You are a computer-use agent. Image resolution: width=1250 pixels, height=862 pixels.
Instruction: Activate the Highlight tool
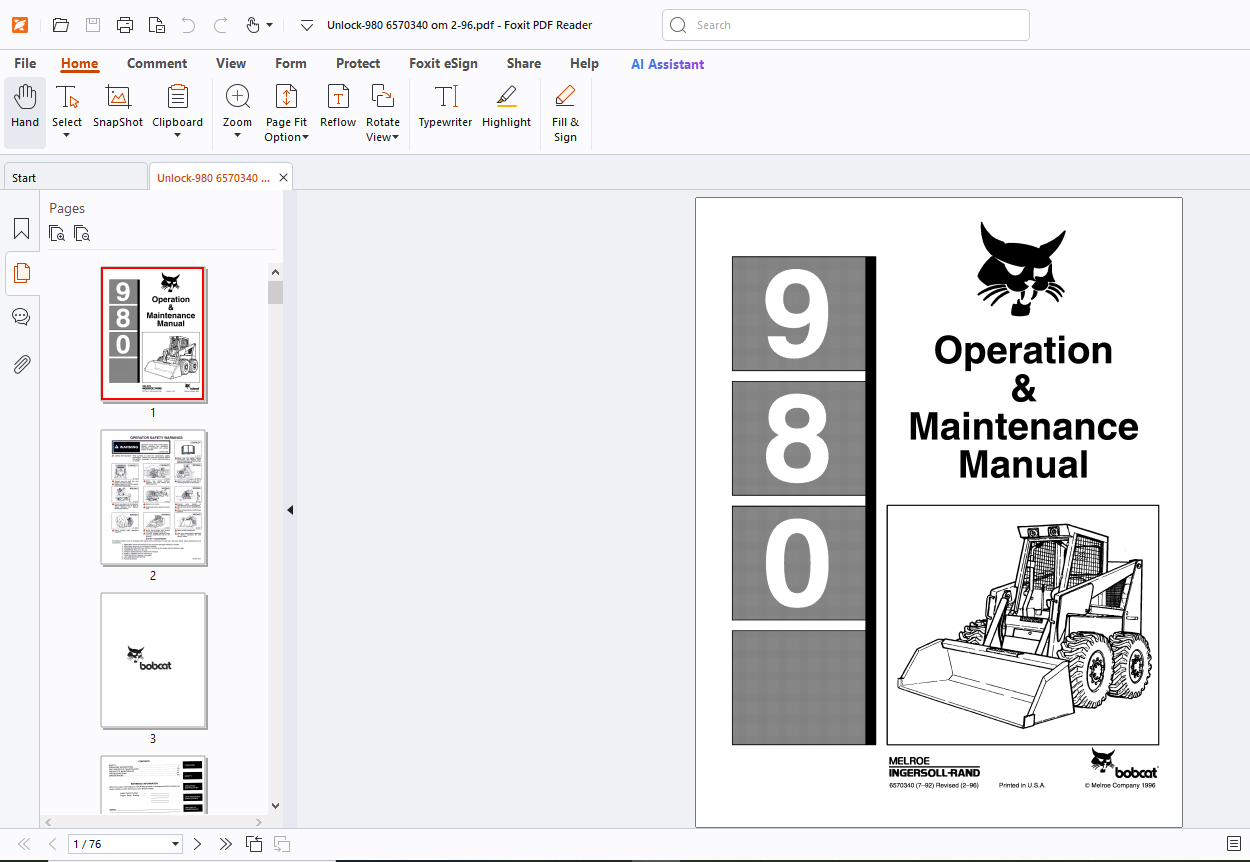tap(506, 107)
